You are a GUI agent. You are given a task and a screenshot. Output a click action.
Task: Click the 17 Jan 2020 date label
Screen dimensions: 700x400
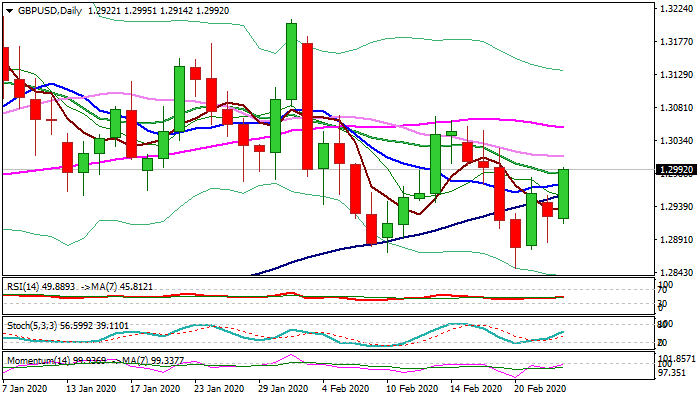pos(155,388)
